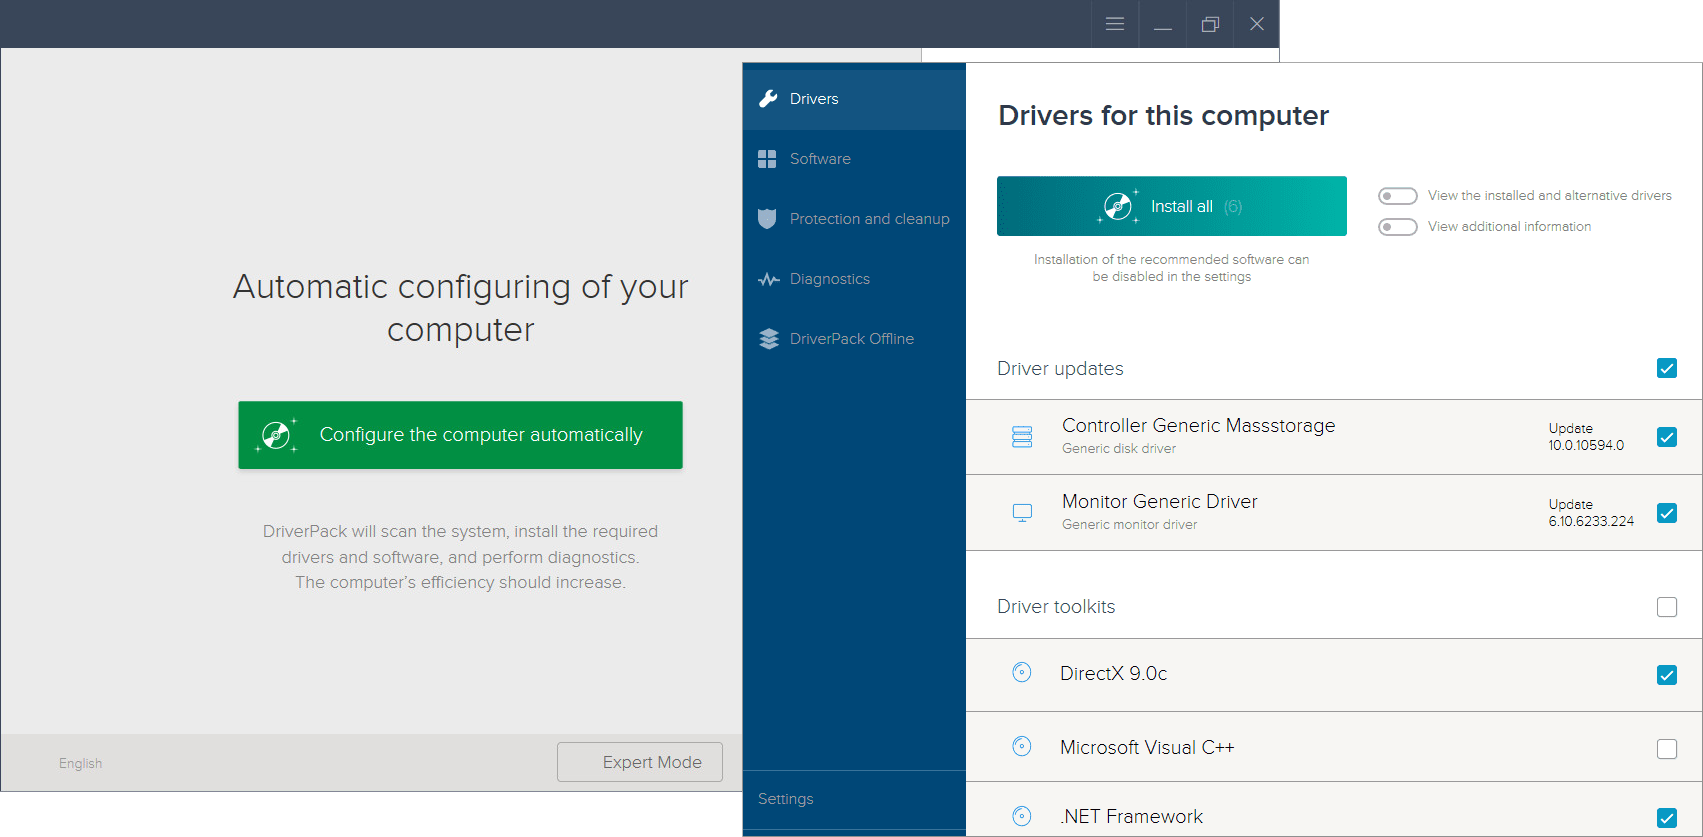Check the Microsoft Visual C++ checkbox

[x=1667, y=749]
